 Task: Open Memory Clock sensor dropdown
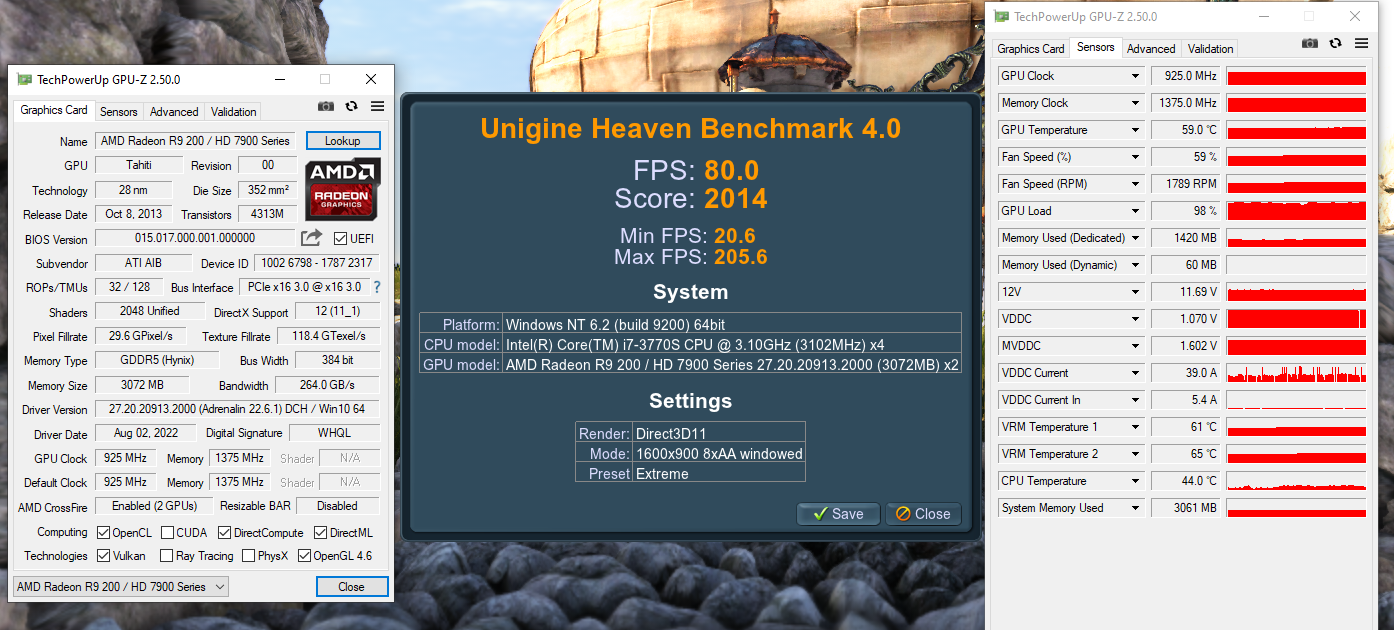coord(1135,103)
